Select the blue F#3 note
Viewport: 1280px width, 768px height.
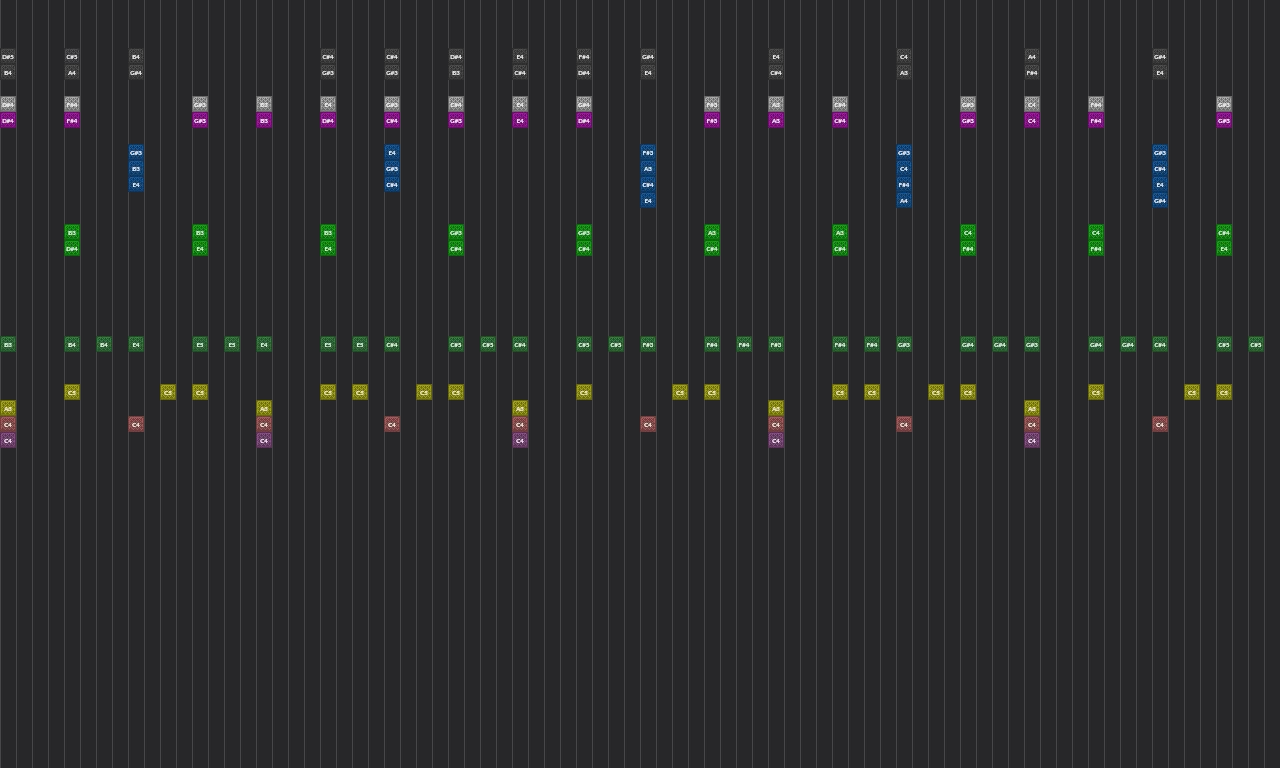[x=648, y=153]
